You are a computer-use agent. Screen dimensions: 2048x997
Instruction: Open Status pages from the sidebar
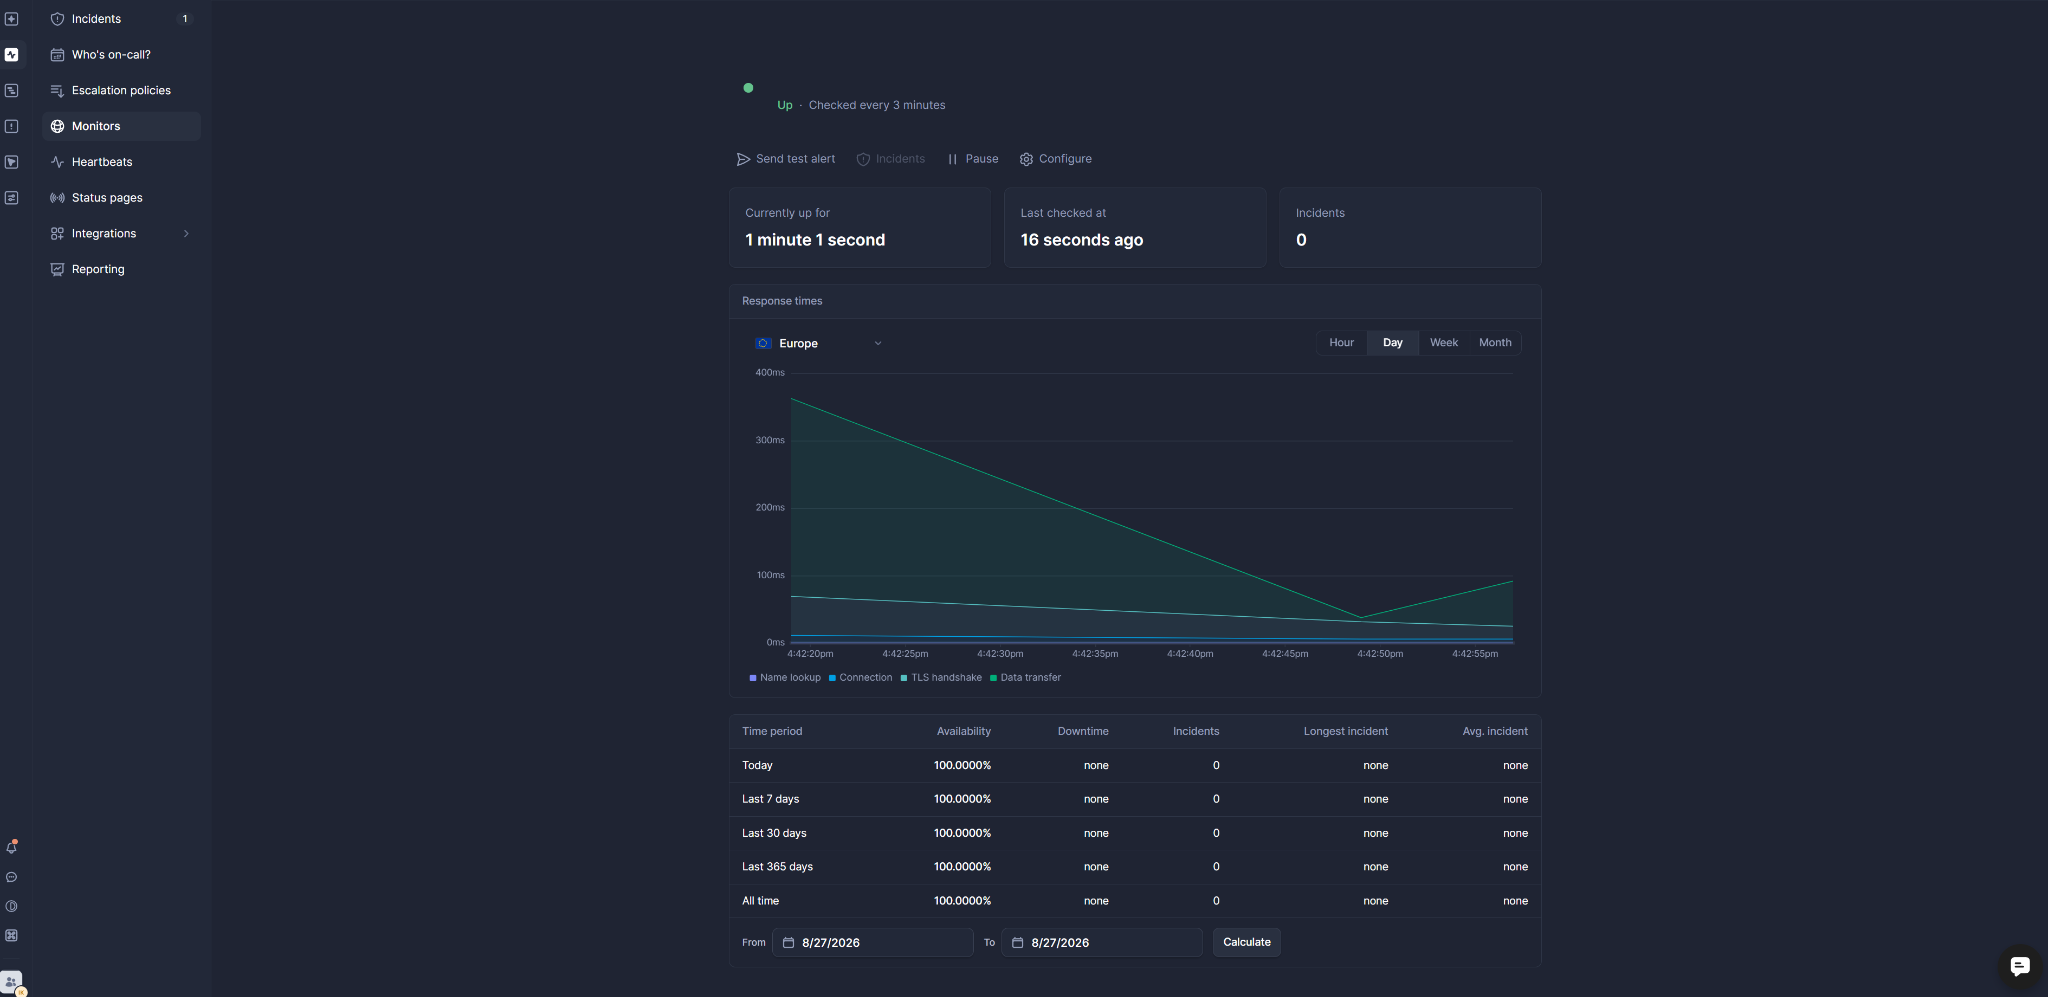pos(121,198)
